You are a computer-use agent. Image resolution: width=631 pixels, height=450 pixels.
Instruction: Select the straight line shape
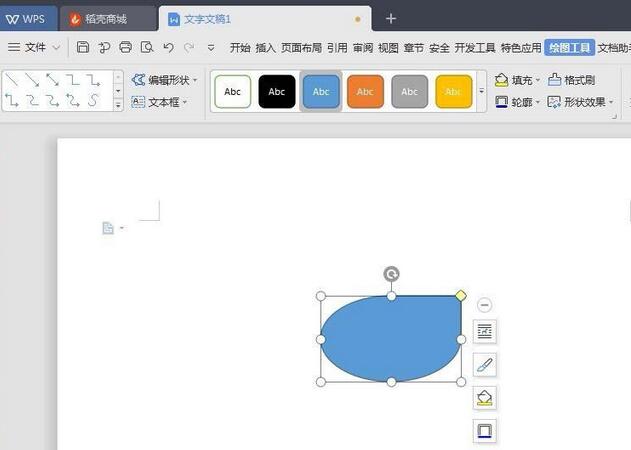click(x=12, y=80)
